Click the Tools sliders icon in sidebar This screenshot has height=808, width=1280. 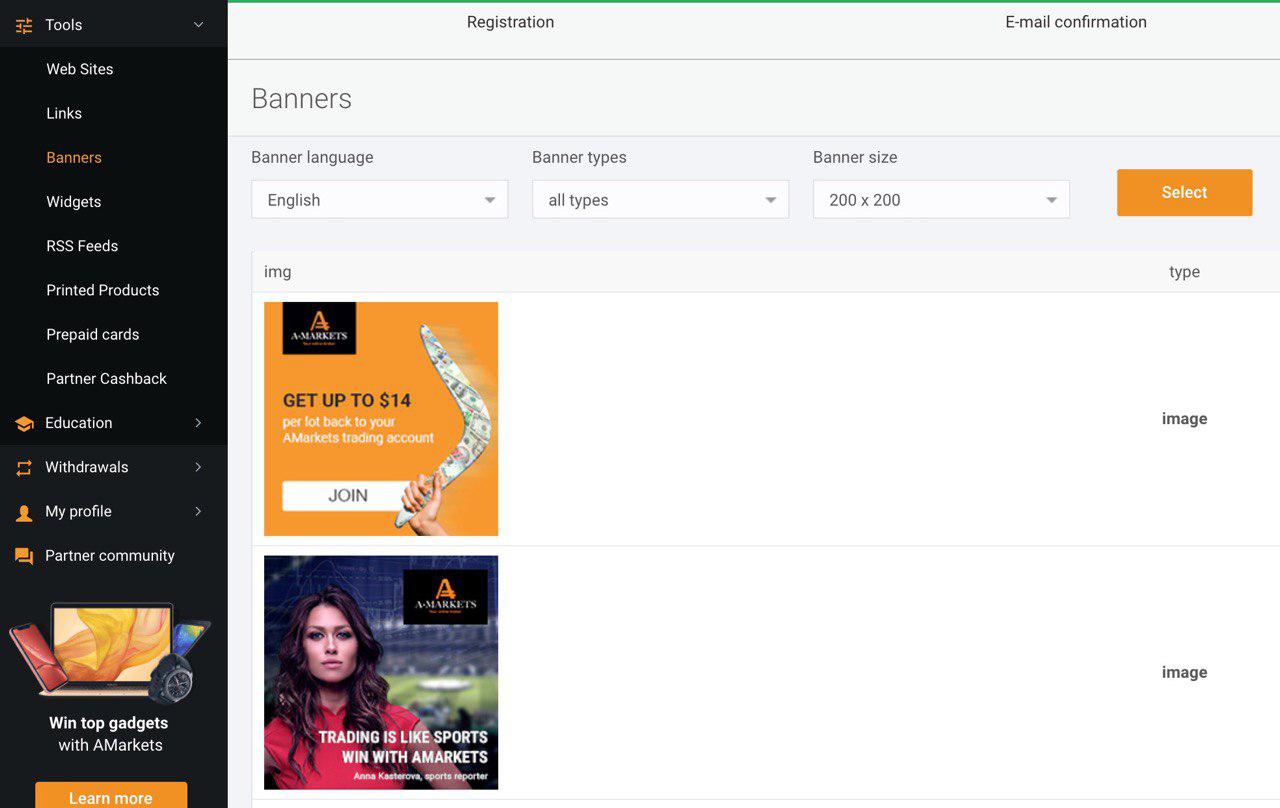tap(24, 25)
